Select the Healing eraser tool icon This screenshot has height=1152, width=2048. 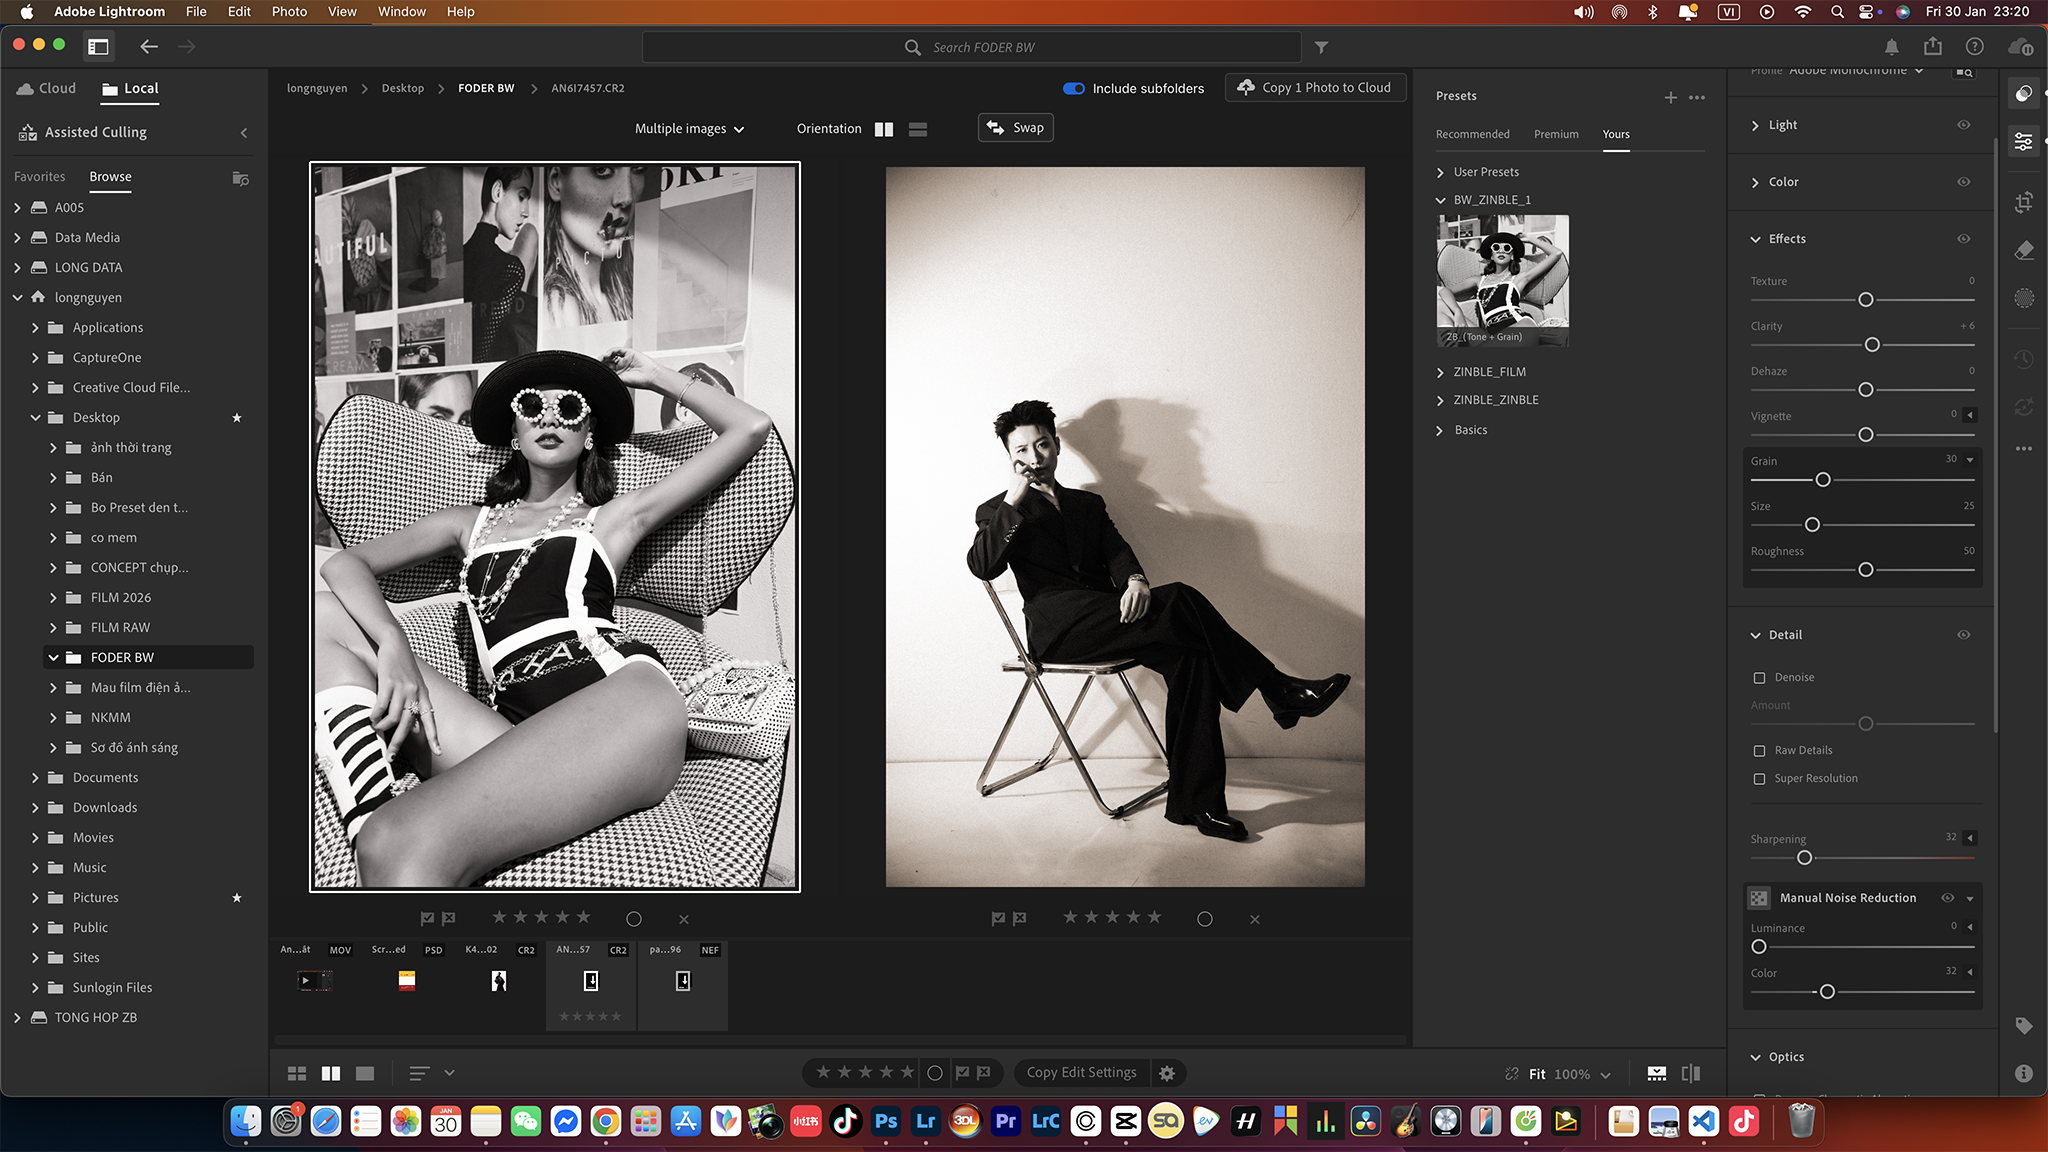pos(2024,250)
